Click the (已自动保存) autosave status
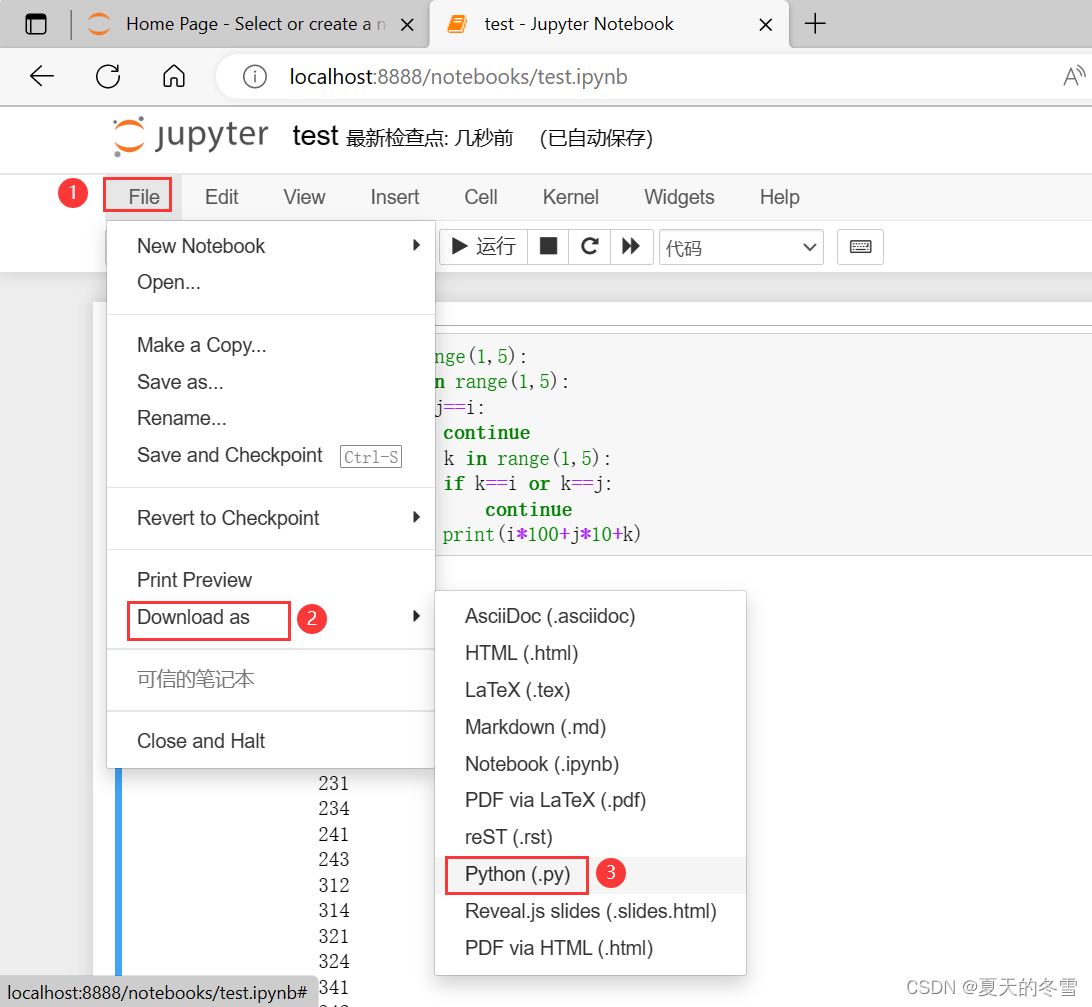The height and width of the screenshot is (1007, 1092). tap(596, 138)
